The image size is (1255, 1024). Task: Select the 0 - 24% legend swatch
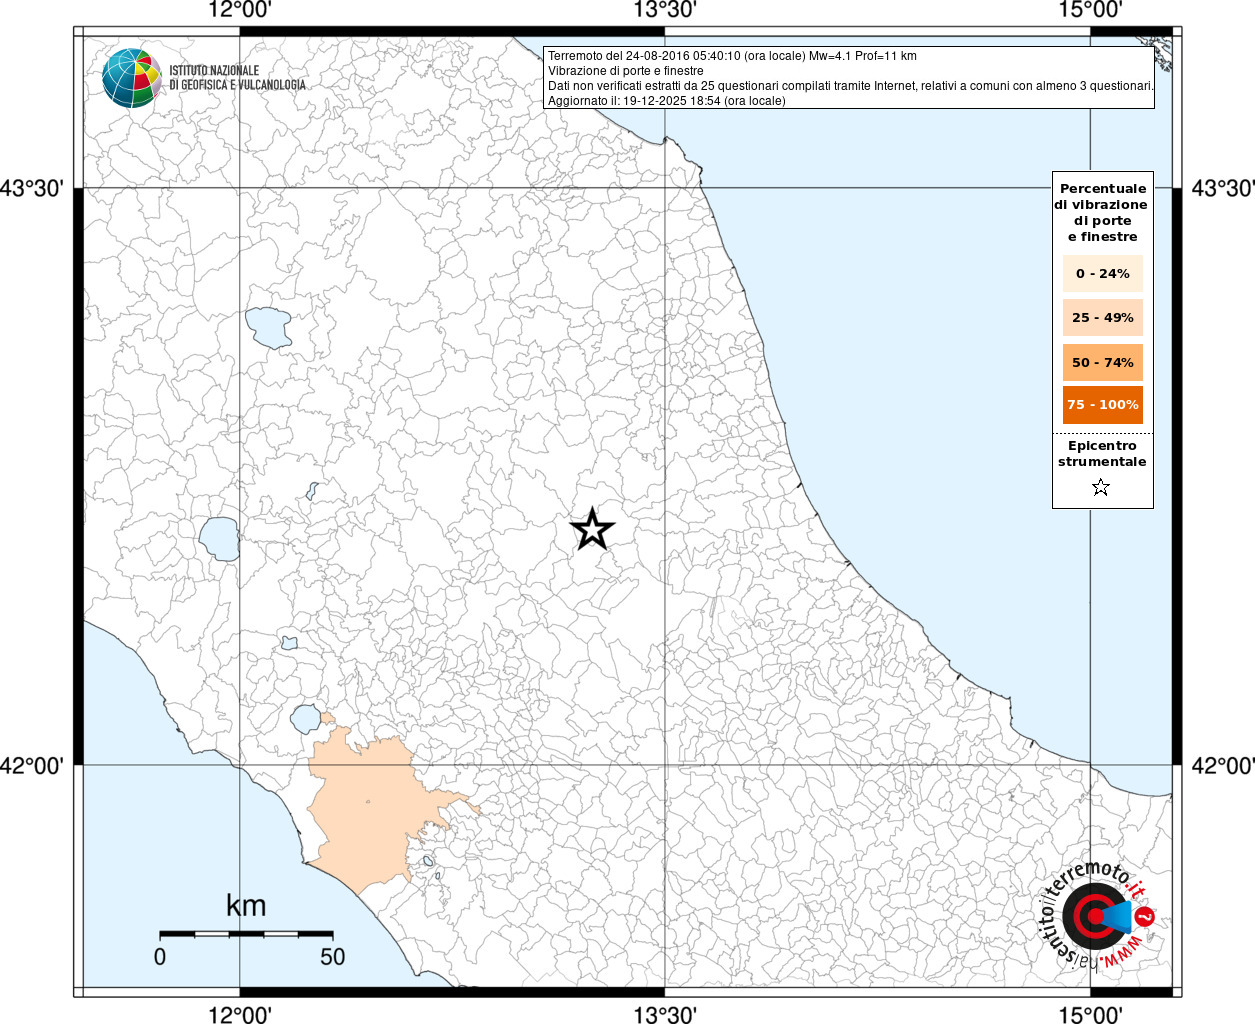1102,273
